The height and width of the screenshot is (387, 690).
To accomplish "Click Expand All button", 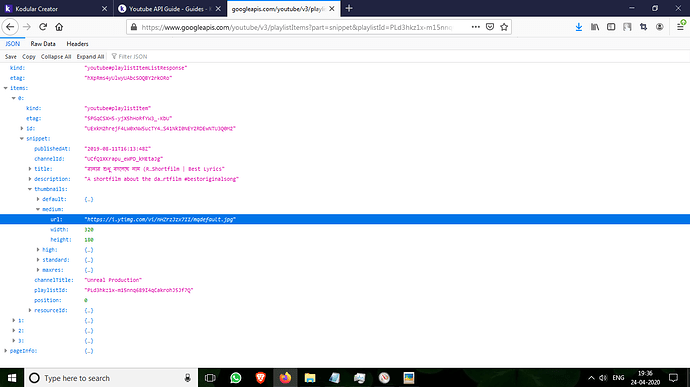I will point(90,56).
